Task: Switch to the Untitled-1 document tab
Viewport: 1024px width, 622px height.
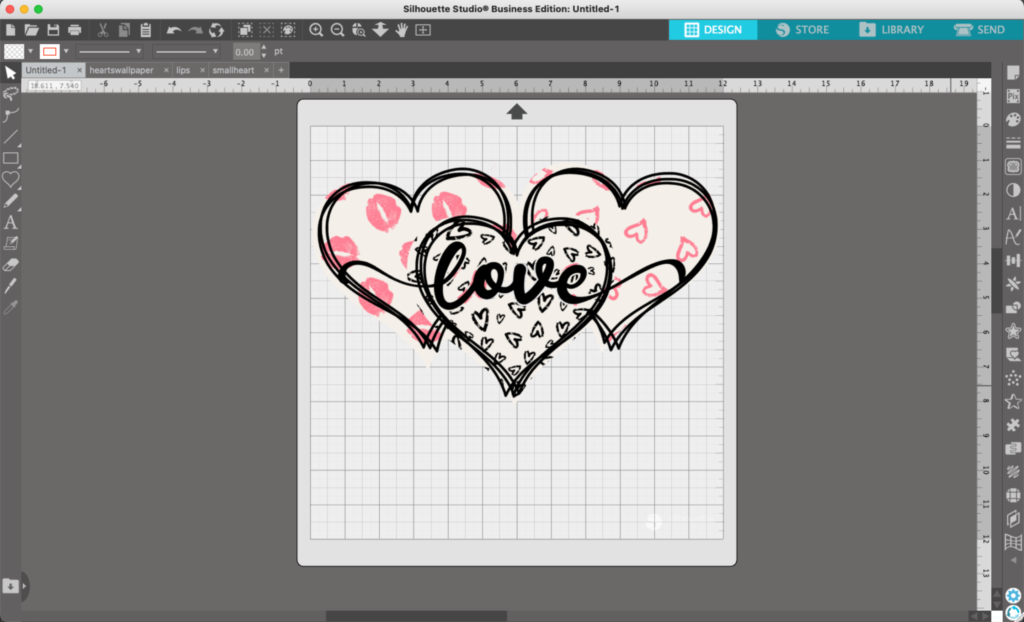Action: pos(46,70)
